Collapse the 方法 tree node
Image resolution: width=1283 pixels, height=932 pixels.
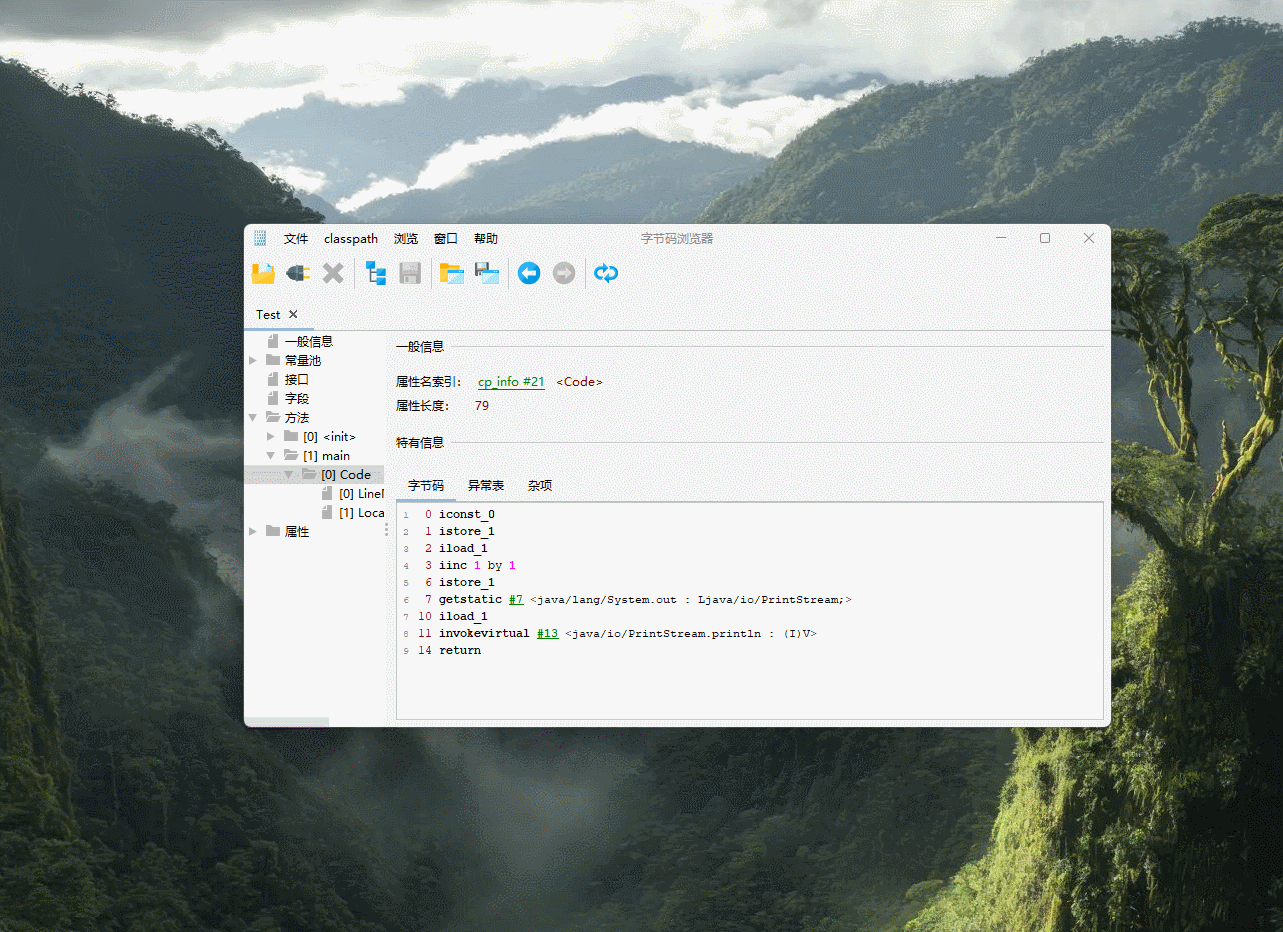pyautogui.click(x=253, y=418)
